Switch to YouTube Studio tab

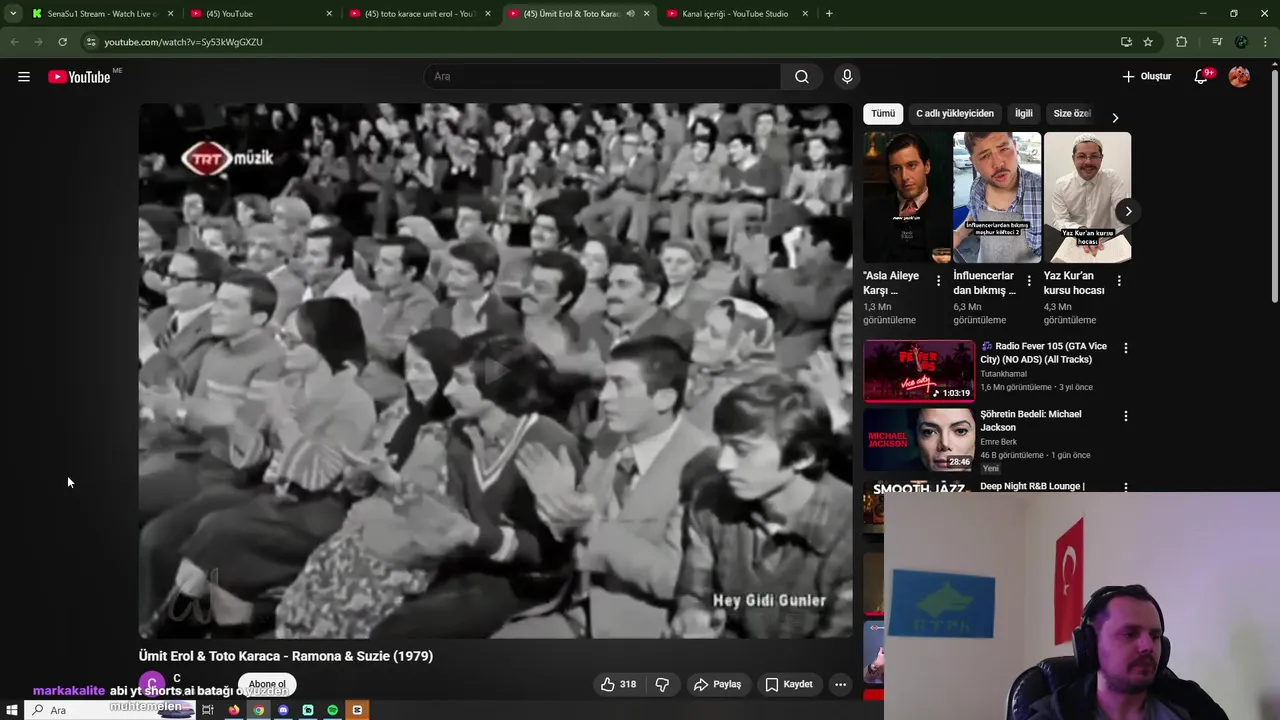(735, 14)
